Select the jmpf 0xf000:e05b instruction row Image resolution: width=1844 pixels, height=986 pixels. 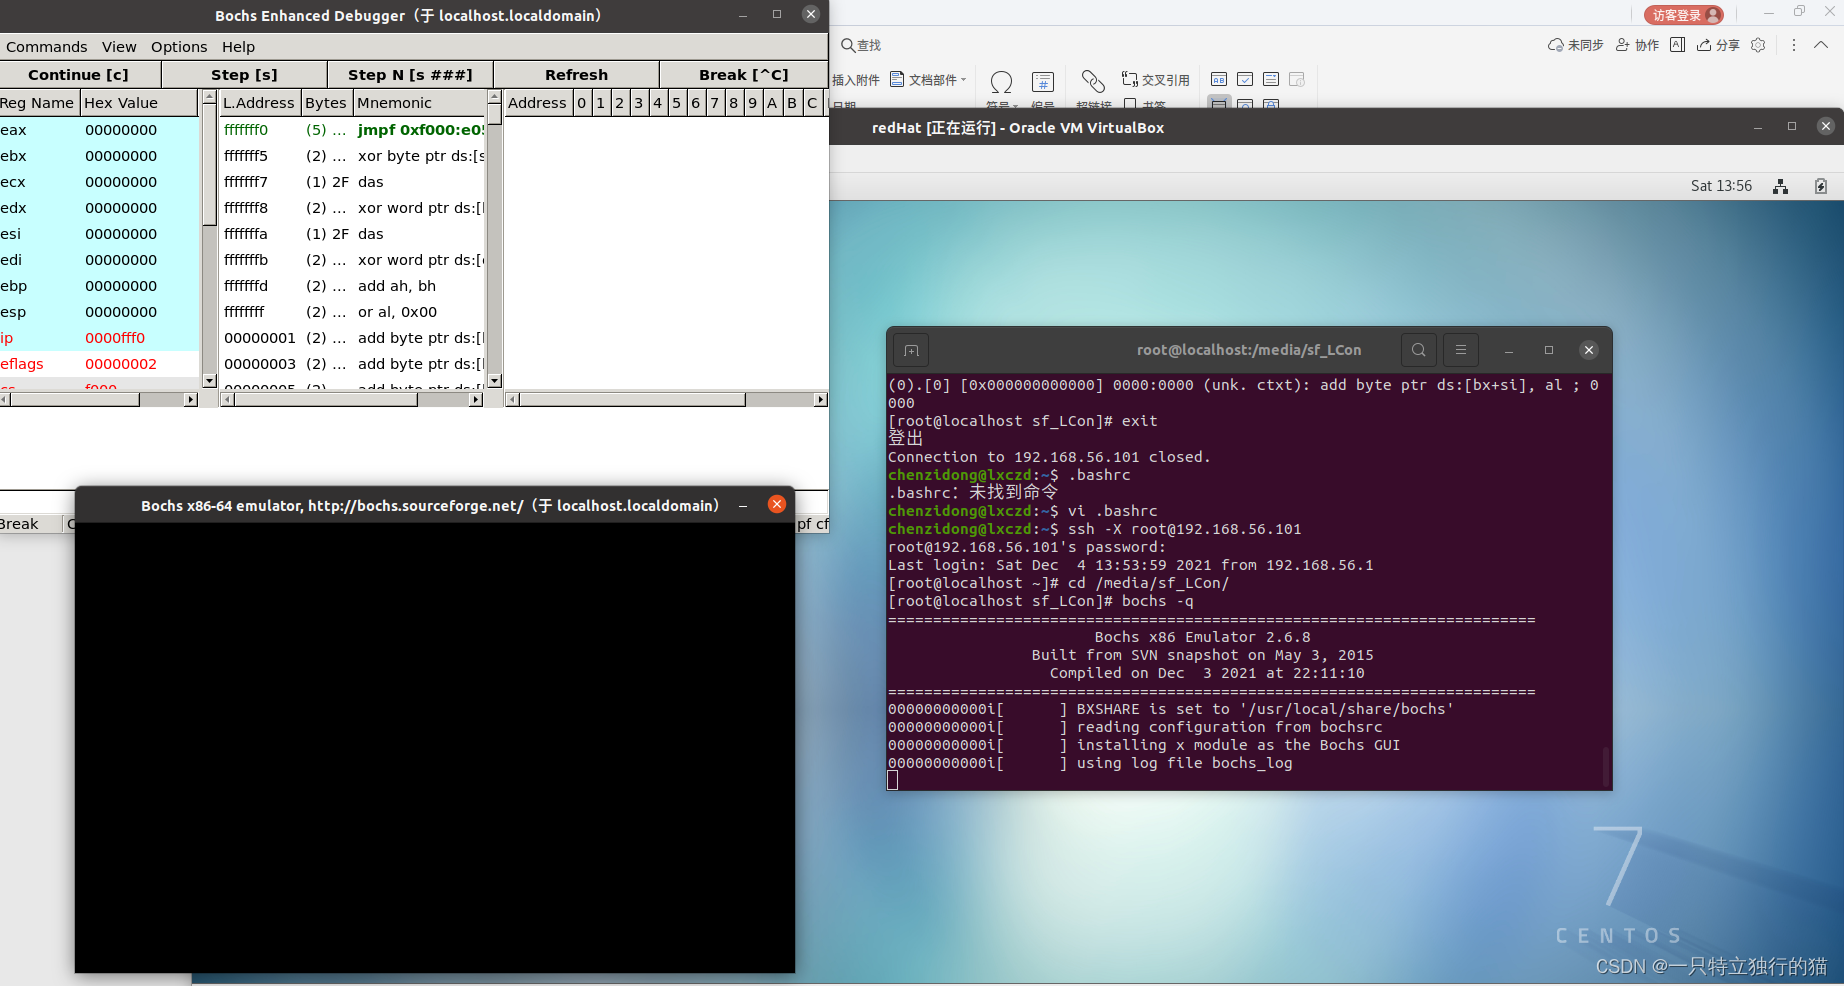click(353, 130)
